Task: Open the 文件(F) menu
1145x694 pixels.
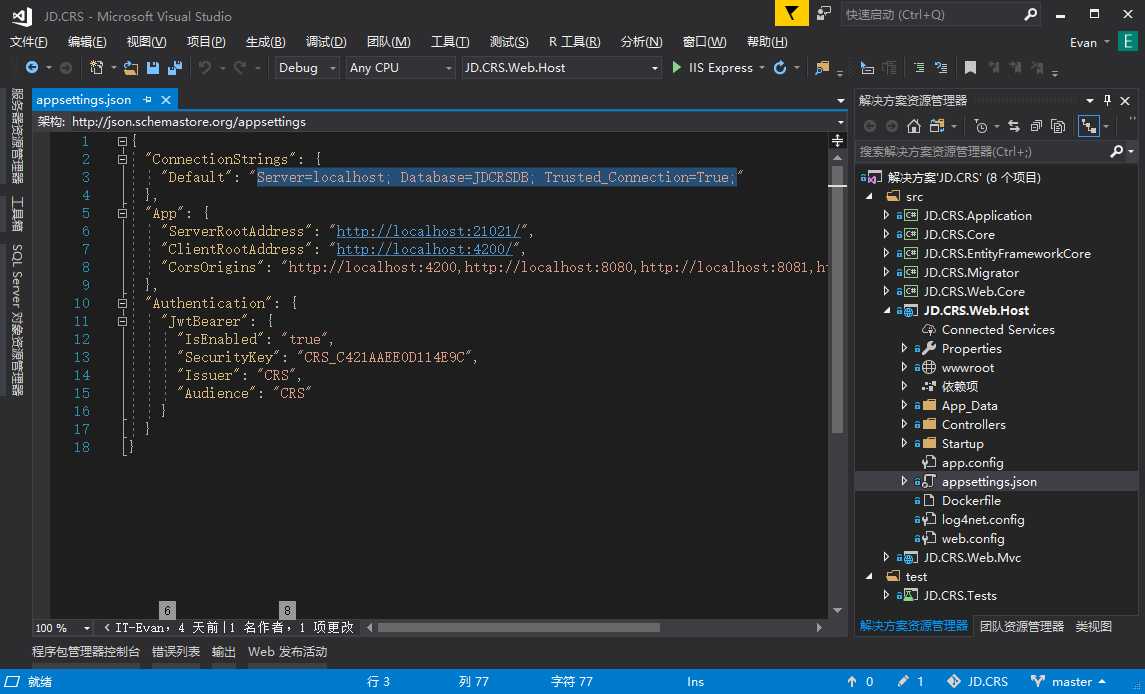Action: (x=28, y=42)
